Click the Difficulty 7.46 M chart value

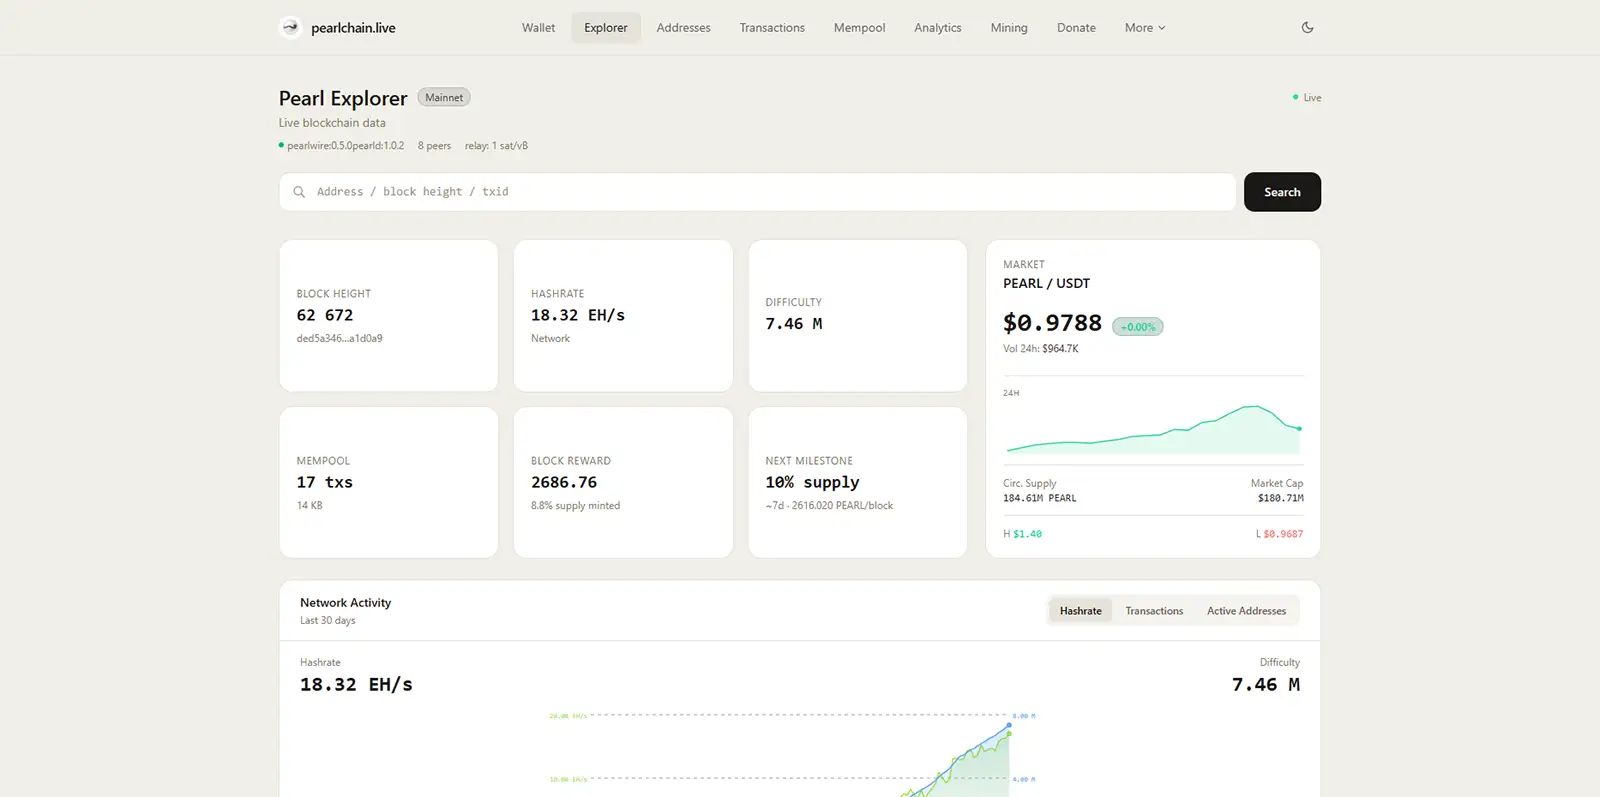(x=1265, y=685)
